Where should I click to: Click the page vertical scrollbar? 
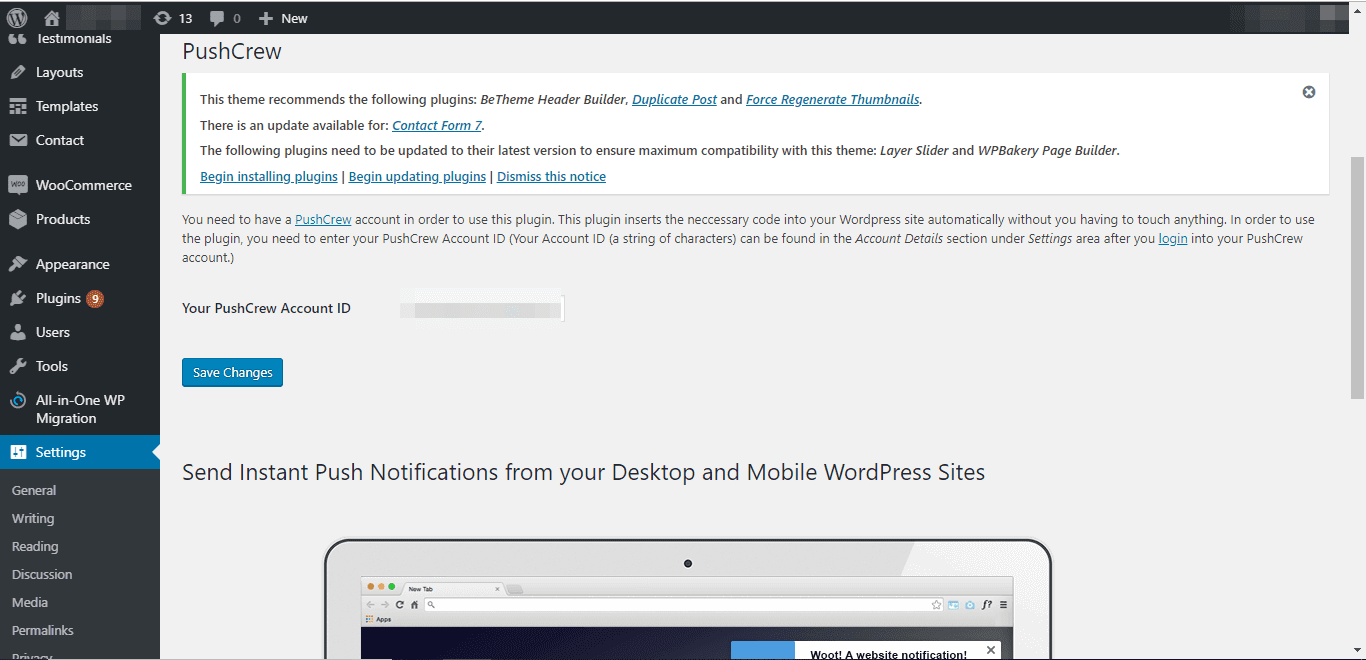[x=1357, y=277]
